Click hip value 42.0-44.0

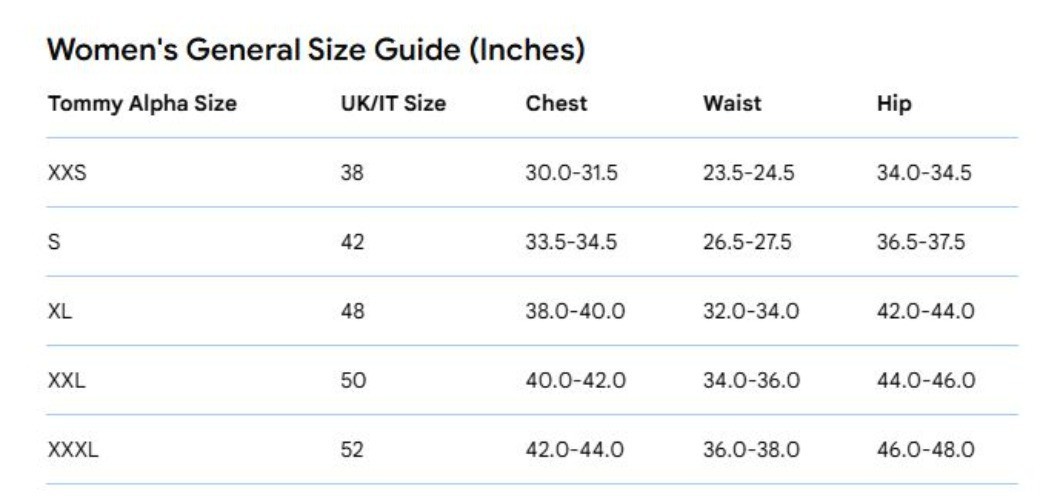coord(925,311)
